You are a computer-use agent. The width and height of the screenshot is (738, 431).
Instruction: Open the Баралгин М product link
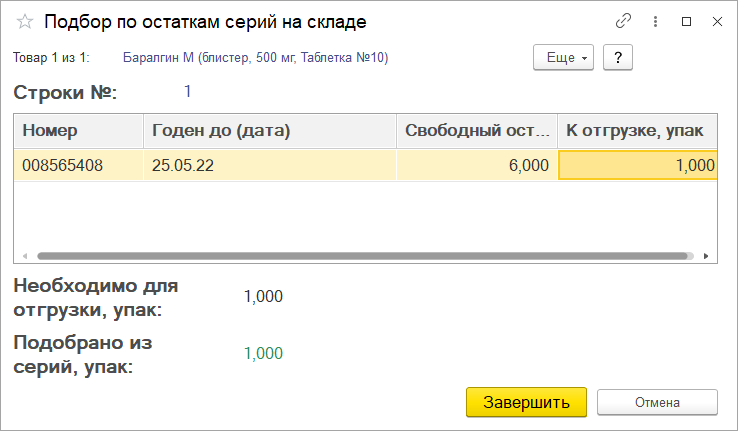pos(256,57)
